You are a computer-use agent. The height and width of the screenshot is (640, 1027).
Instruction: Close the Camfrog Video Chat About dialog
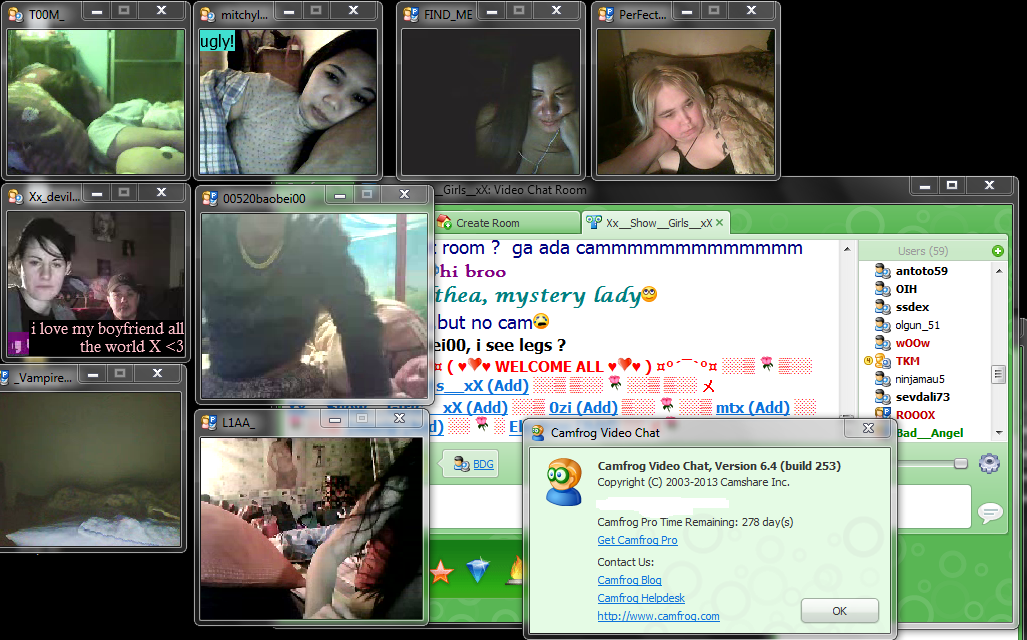(868, 428)
